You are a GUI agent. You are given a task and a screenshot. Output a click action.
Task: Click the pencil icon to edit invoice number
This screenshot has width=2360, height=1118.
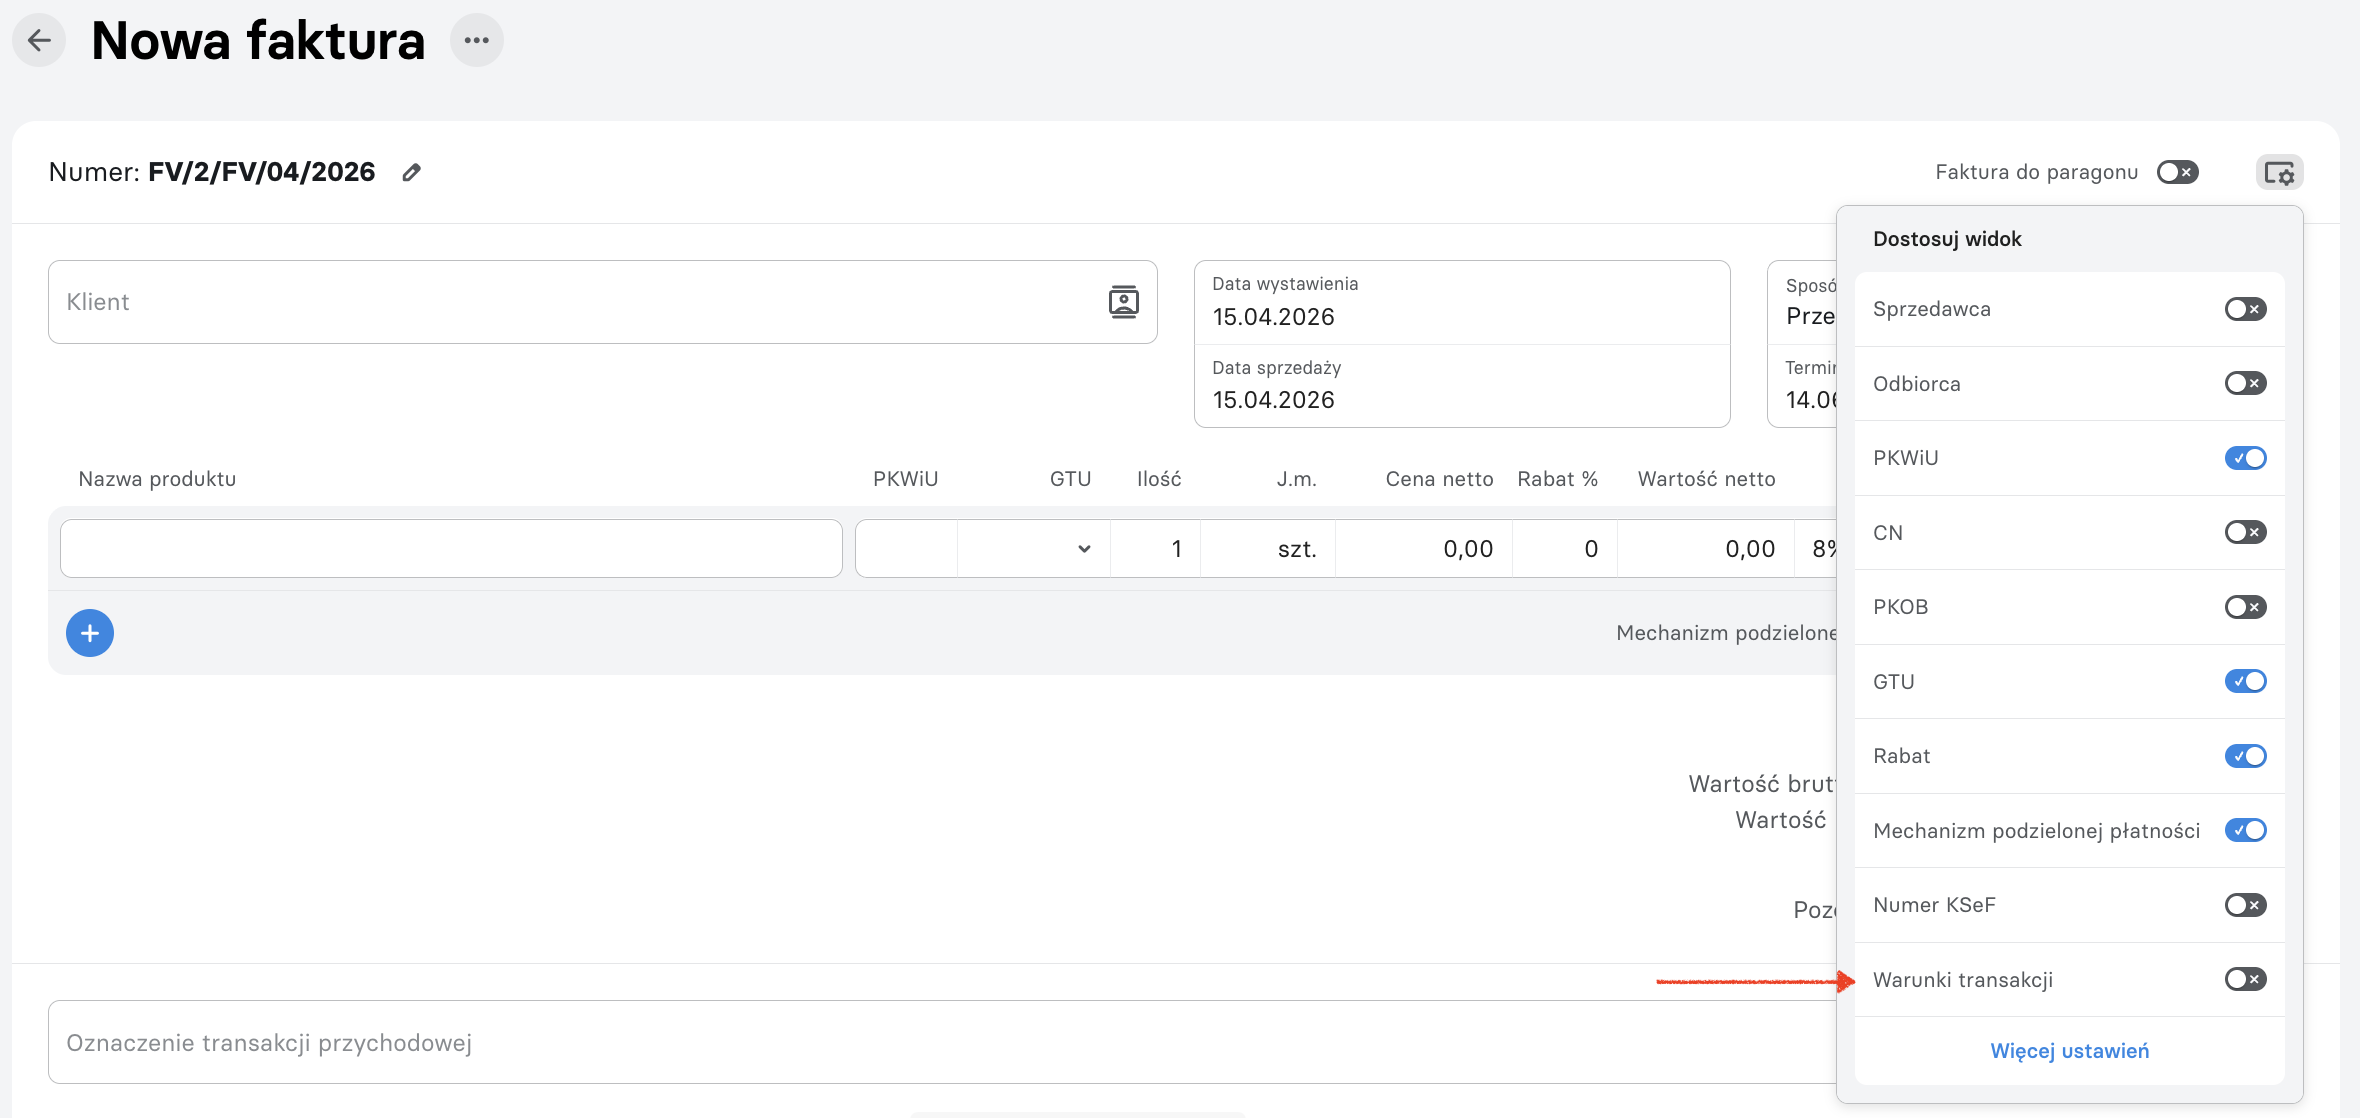pyautogui.click(x=411, y=173)
